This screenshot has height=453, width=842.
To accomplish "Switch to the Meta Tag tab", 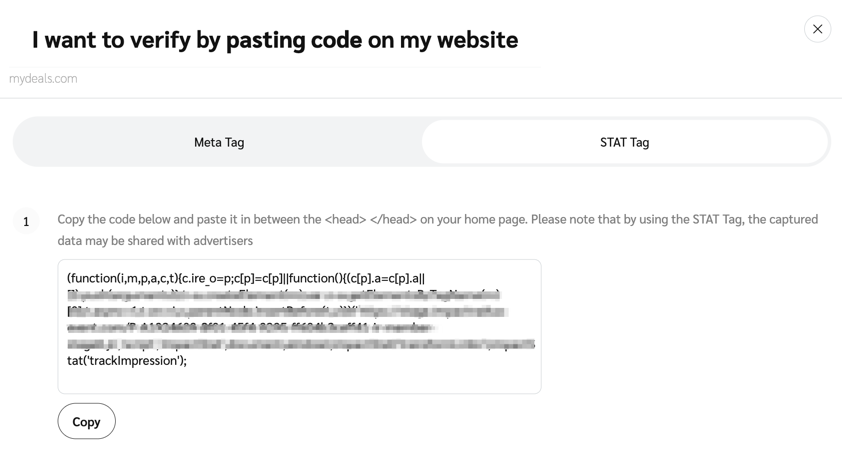I will 219,142.
